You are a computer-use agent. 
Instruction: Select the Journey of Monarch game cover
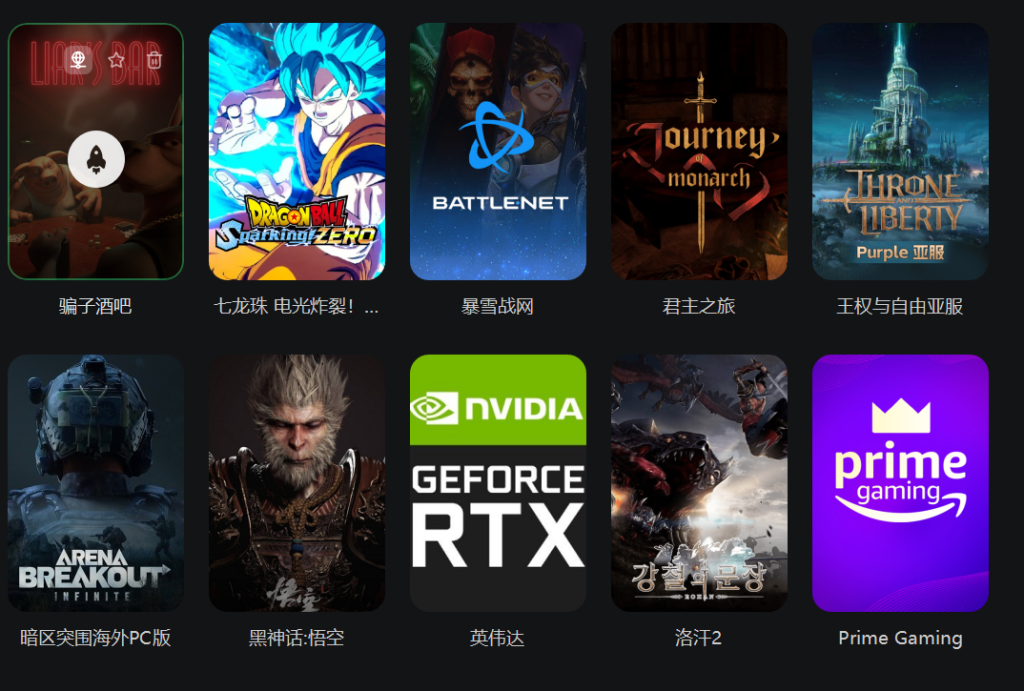(x=699, y=152)
